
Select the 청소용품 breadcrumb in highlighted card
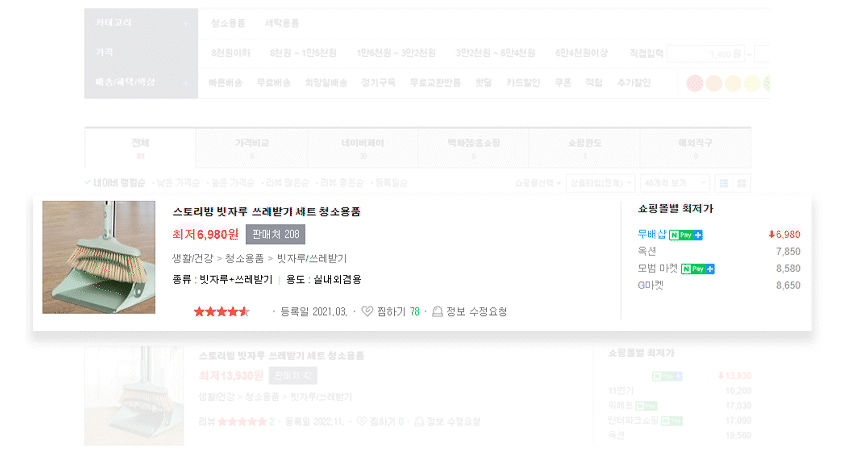245,258
